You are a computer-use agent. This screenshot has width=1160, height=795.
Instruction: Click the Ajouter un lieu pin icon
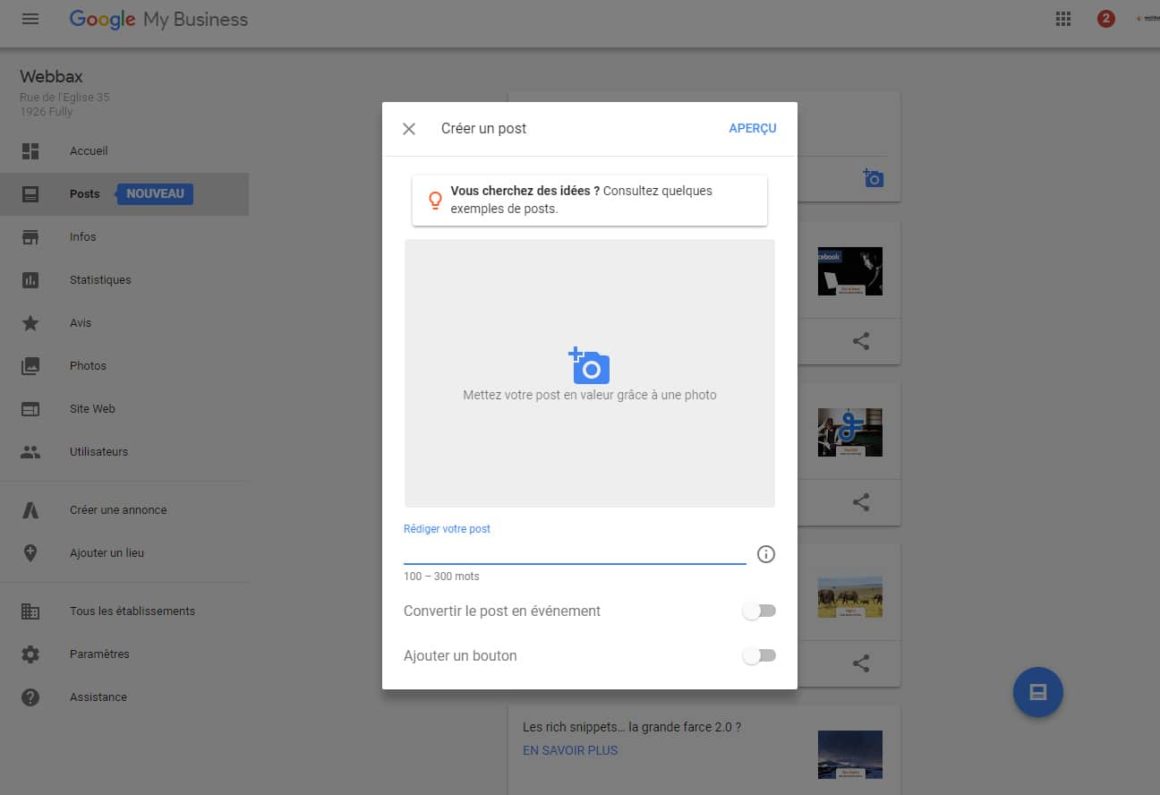(x=30, y=553)
